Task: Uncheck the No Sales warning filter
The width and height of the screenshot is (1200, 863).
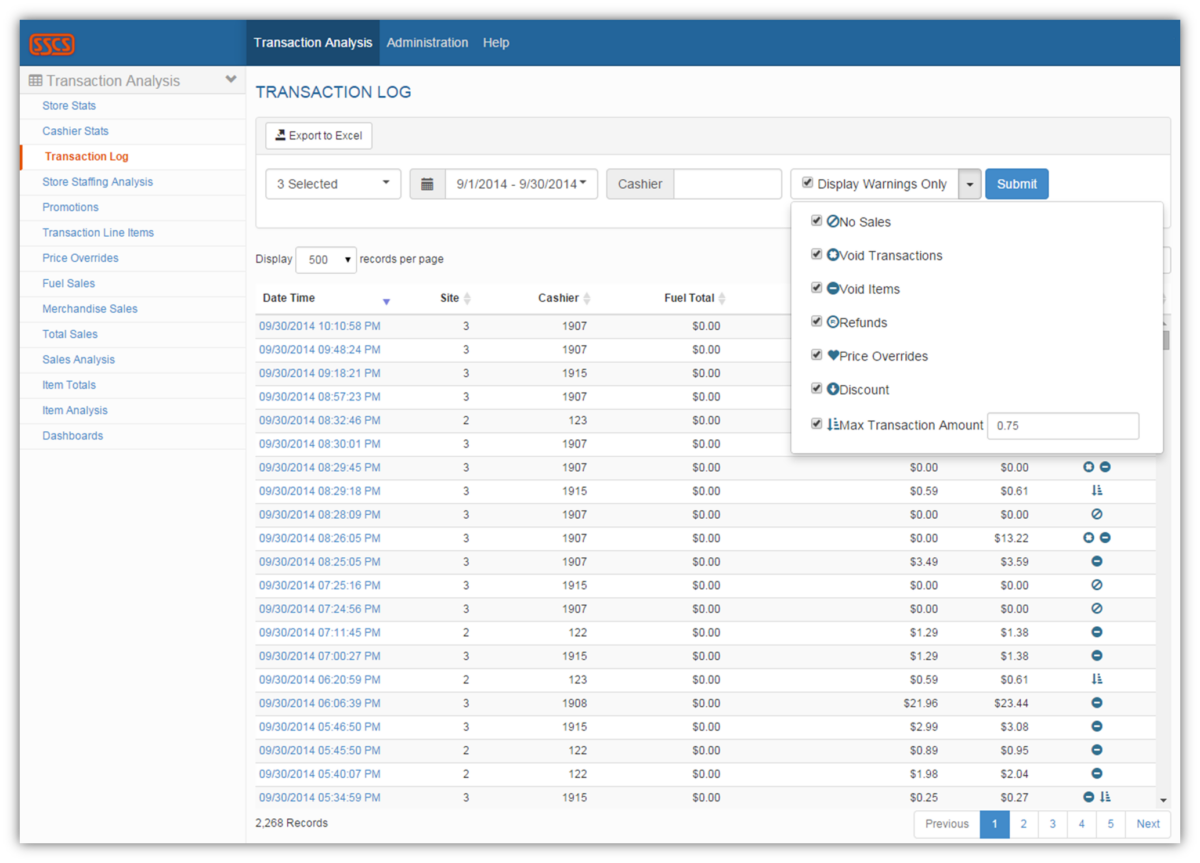Action: click(x=816, y=221)
